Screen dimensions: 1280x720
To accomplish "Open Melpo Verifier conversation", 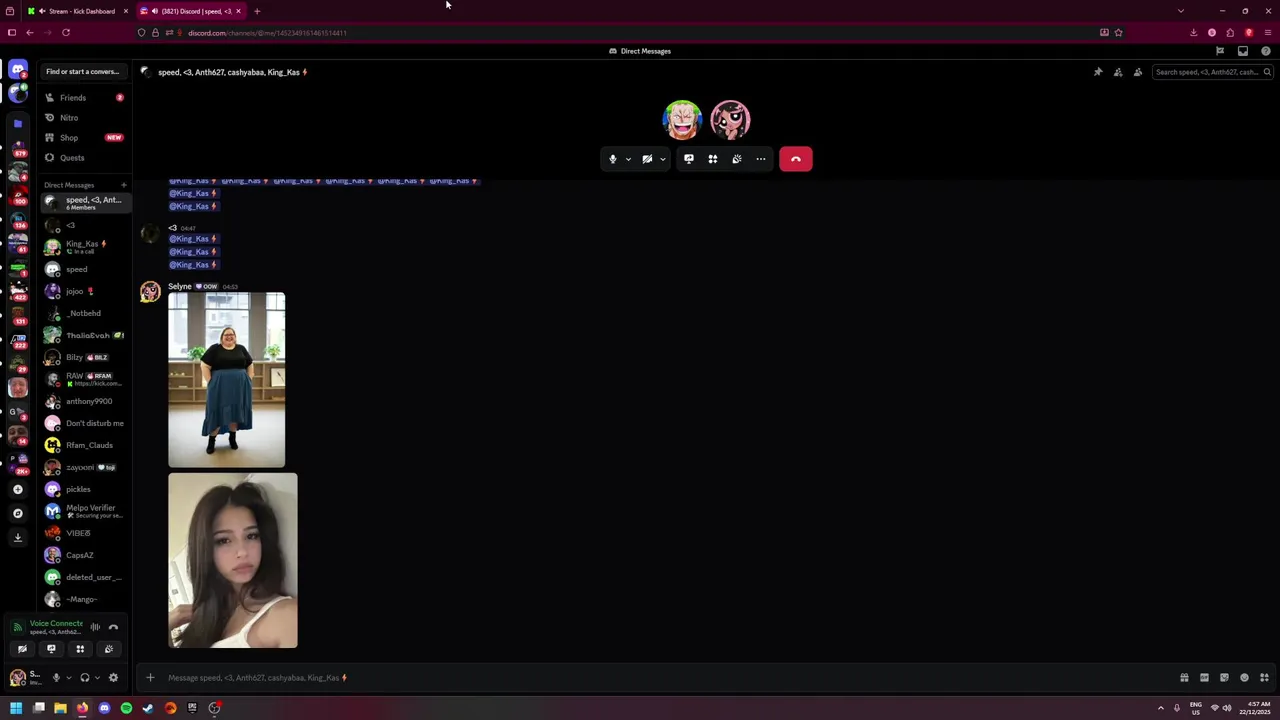I will (86, 511).
